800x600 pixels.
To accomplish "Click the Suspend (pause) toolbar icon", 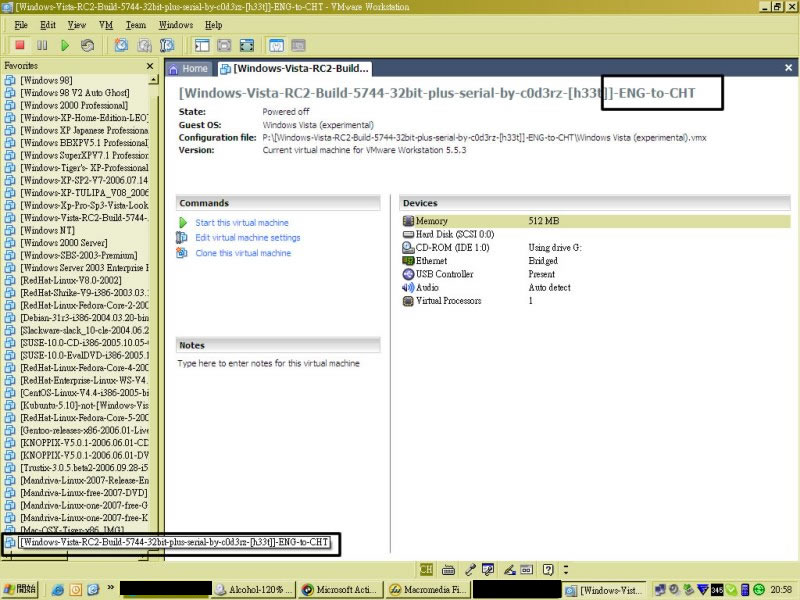I will point(42,45).
